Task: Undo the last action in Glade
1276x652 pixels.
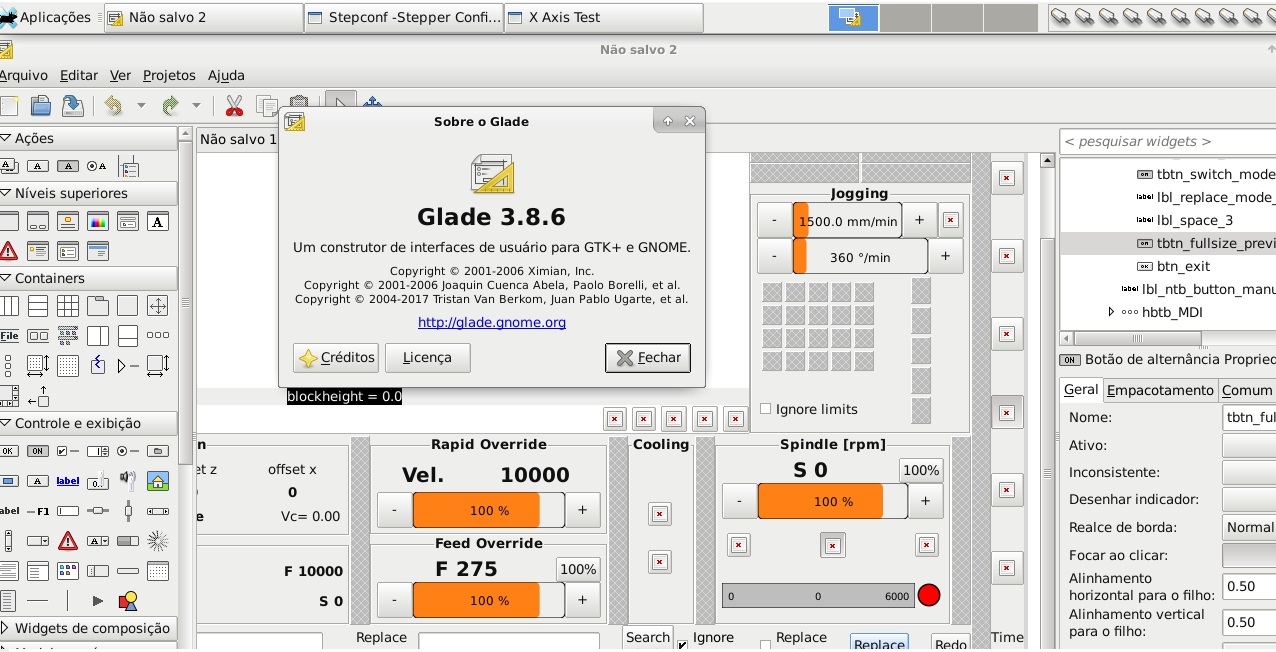Action: point(113,105)
